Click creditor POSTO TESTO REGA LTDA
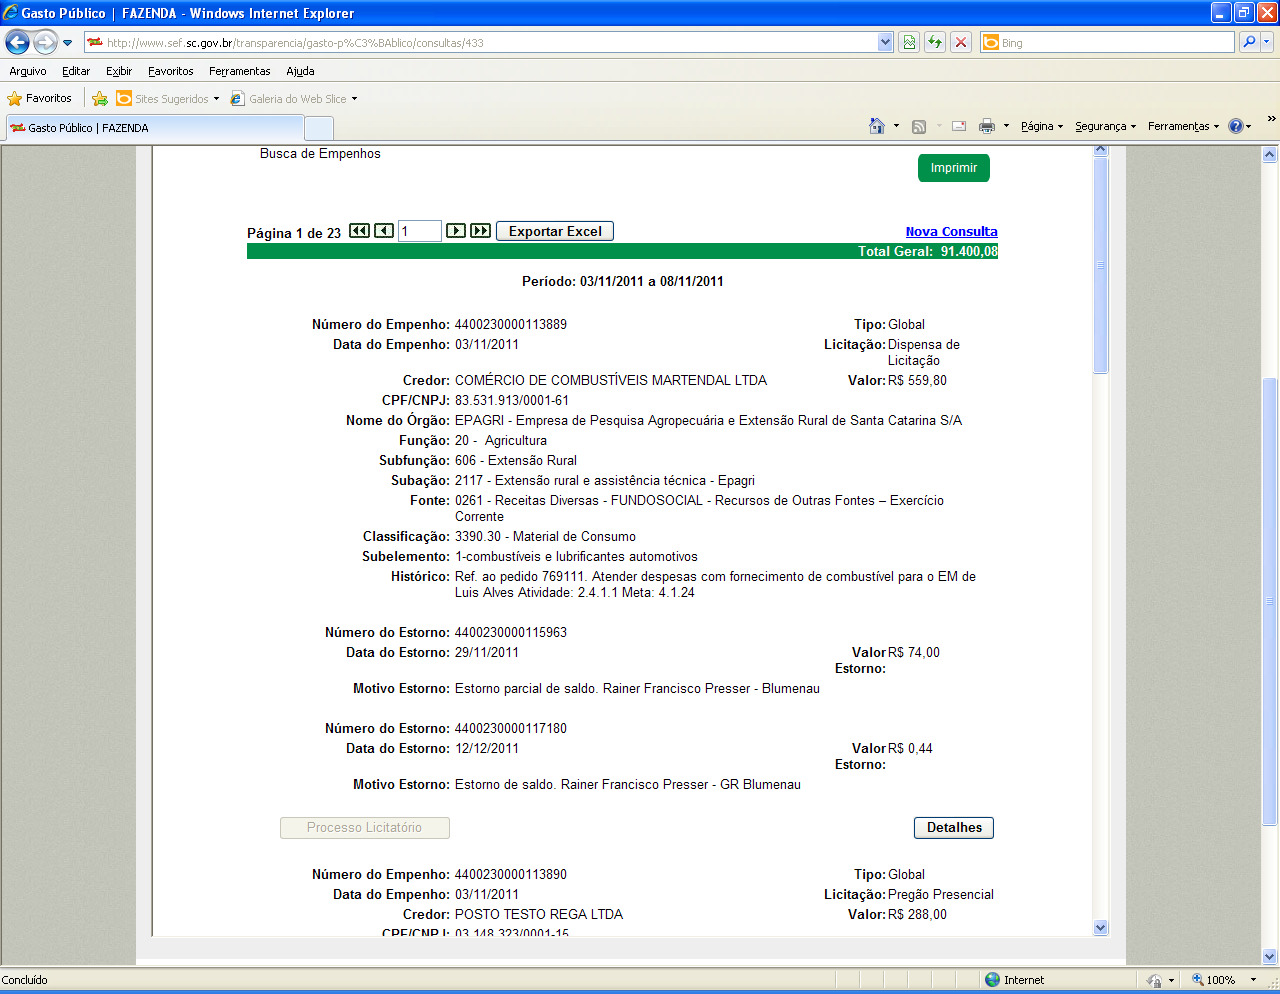The height and width of the screenshot is (994, 1280). pos(539,914)
